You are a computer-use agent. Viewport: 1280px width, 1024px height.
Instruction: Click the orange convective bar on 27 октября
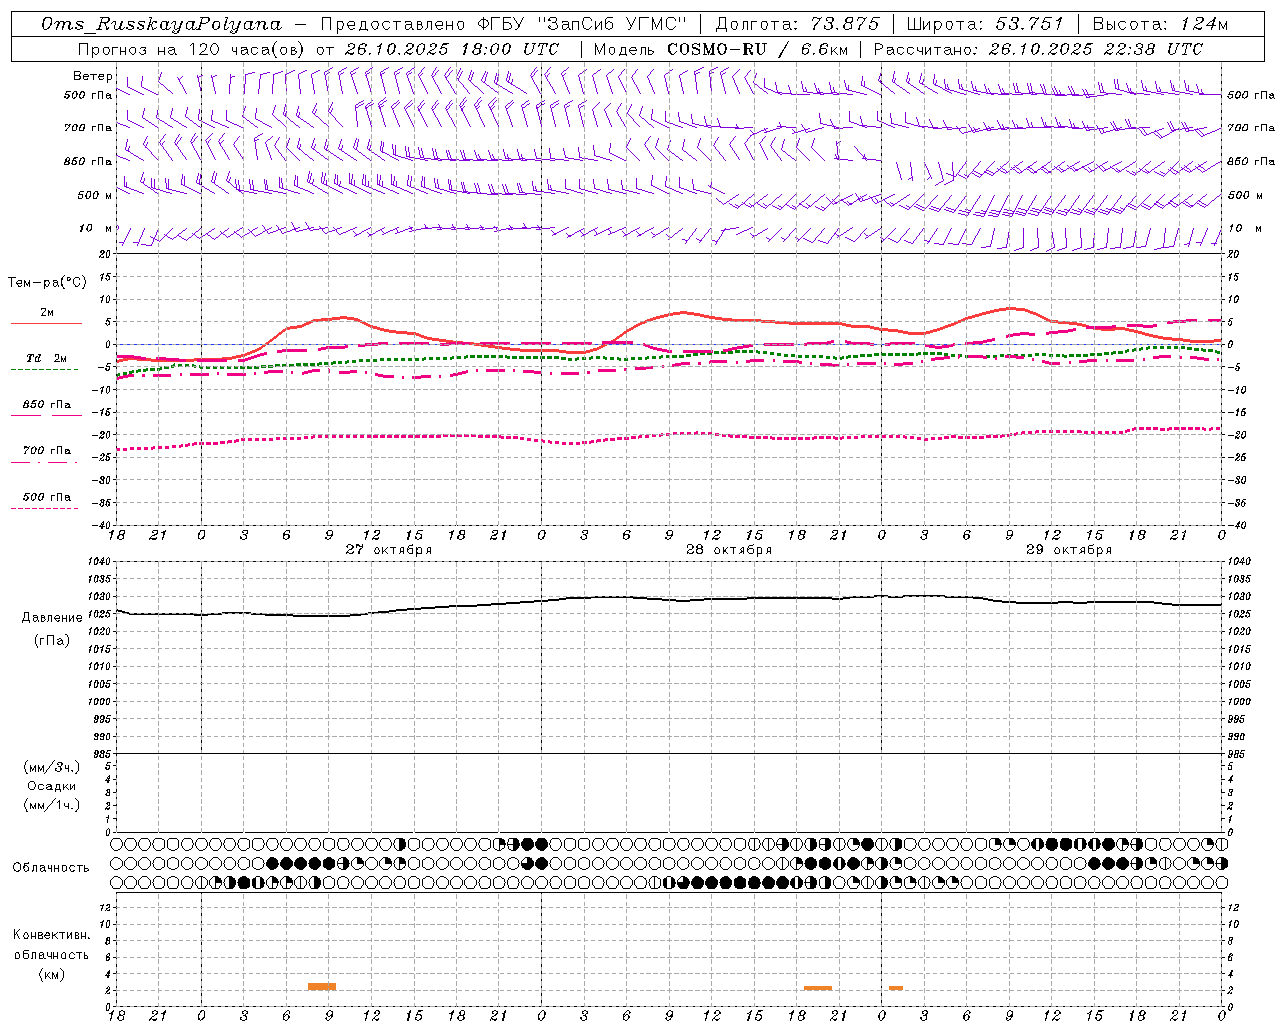point(322,987)
